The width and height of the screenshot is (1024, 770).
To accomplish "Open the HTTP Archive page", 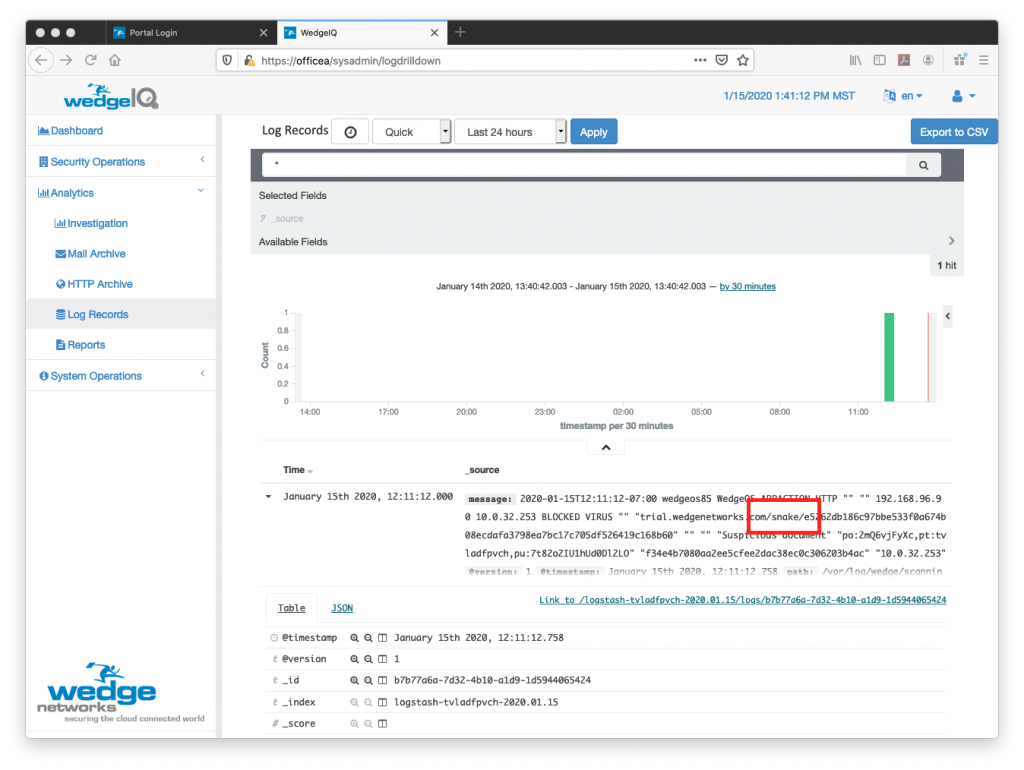I will click(94, 284).
